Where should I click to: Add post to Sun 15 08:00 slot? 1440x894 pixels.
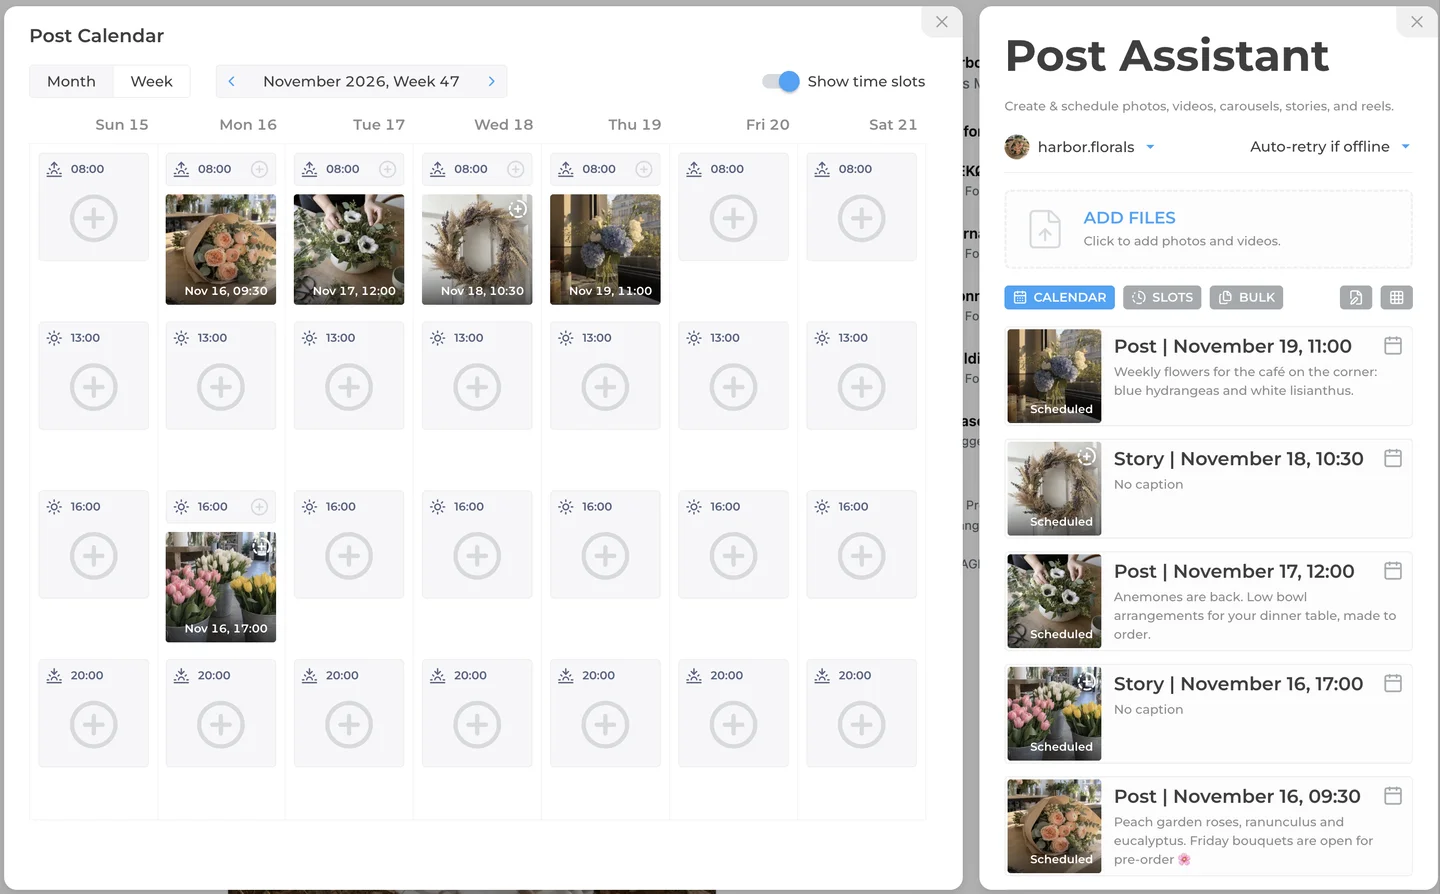(x=94, y=218)
